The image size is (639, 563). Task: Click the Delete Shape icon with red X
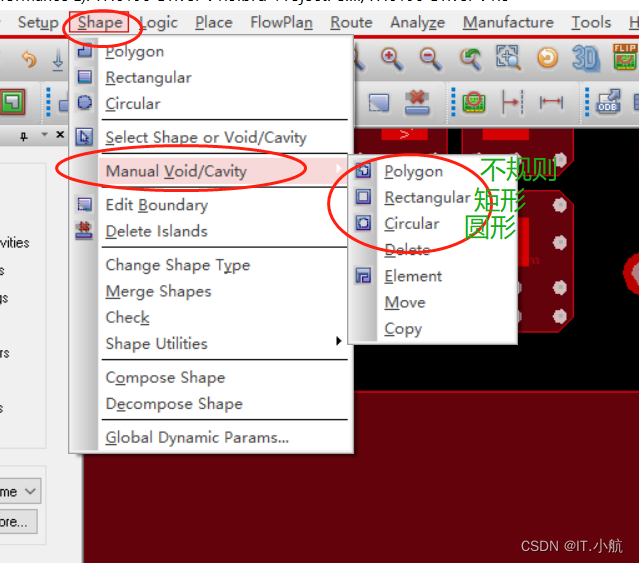pyautogui.click(x=417, y=102)
